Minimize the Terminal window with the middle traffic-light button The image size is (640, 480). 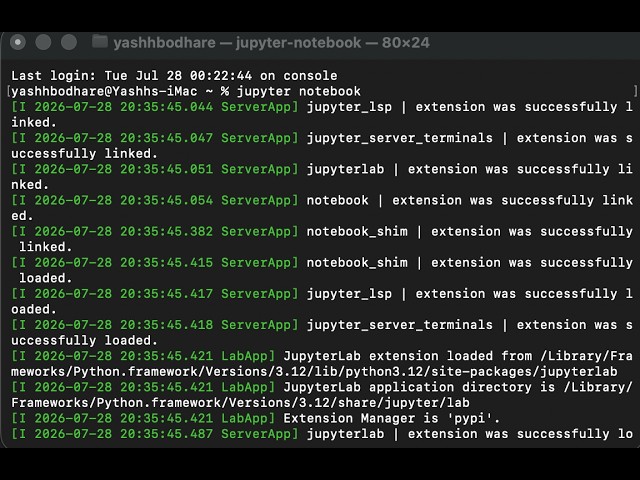pos(43,42)
